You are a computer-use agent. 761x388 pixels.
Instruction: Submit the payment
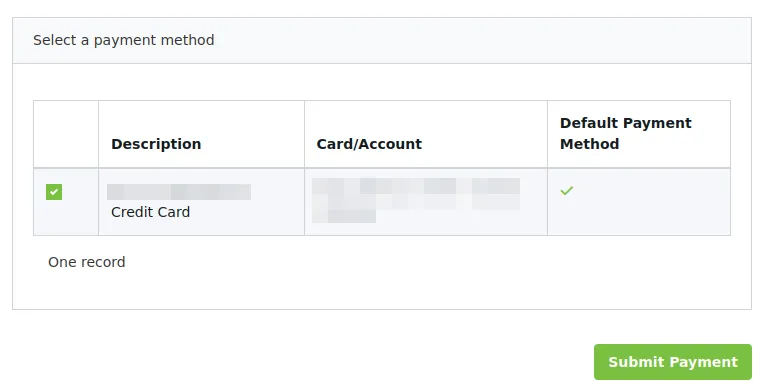click(673, 362)
